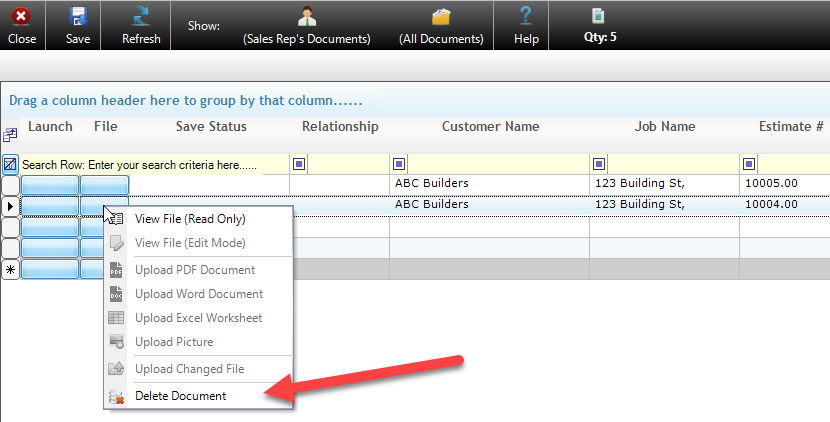Choose Delete Document from context menu
Screen dimensions: 830x422
pos(181,396)
